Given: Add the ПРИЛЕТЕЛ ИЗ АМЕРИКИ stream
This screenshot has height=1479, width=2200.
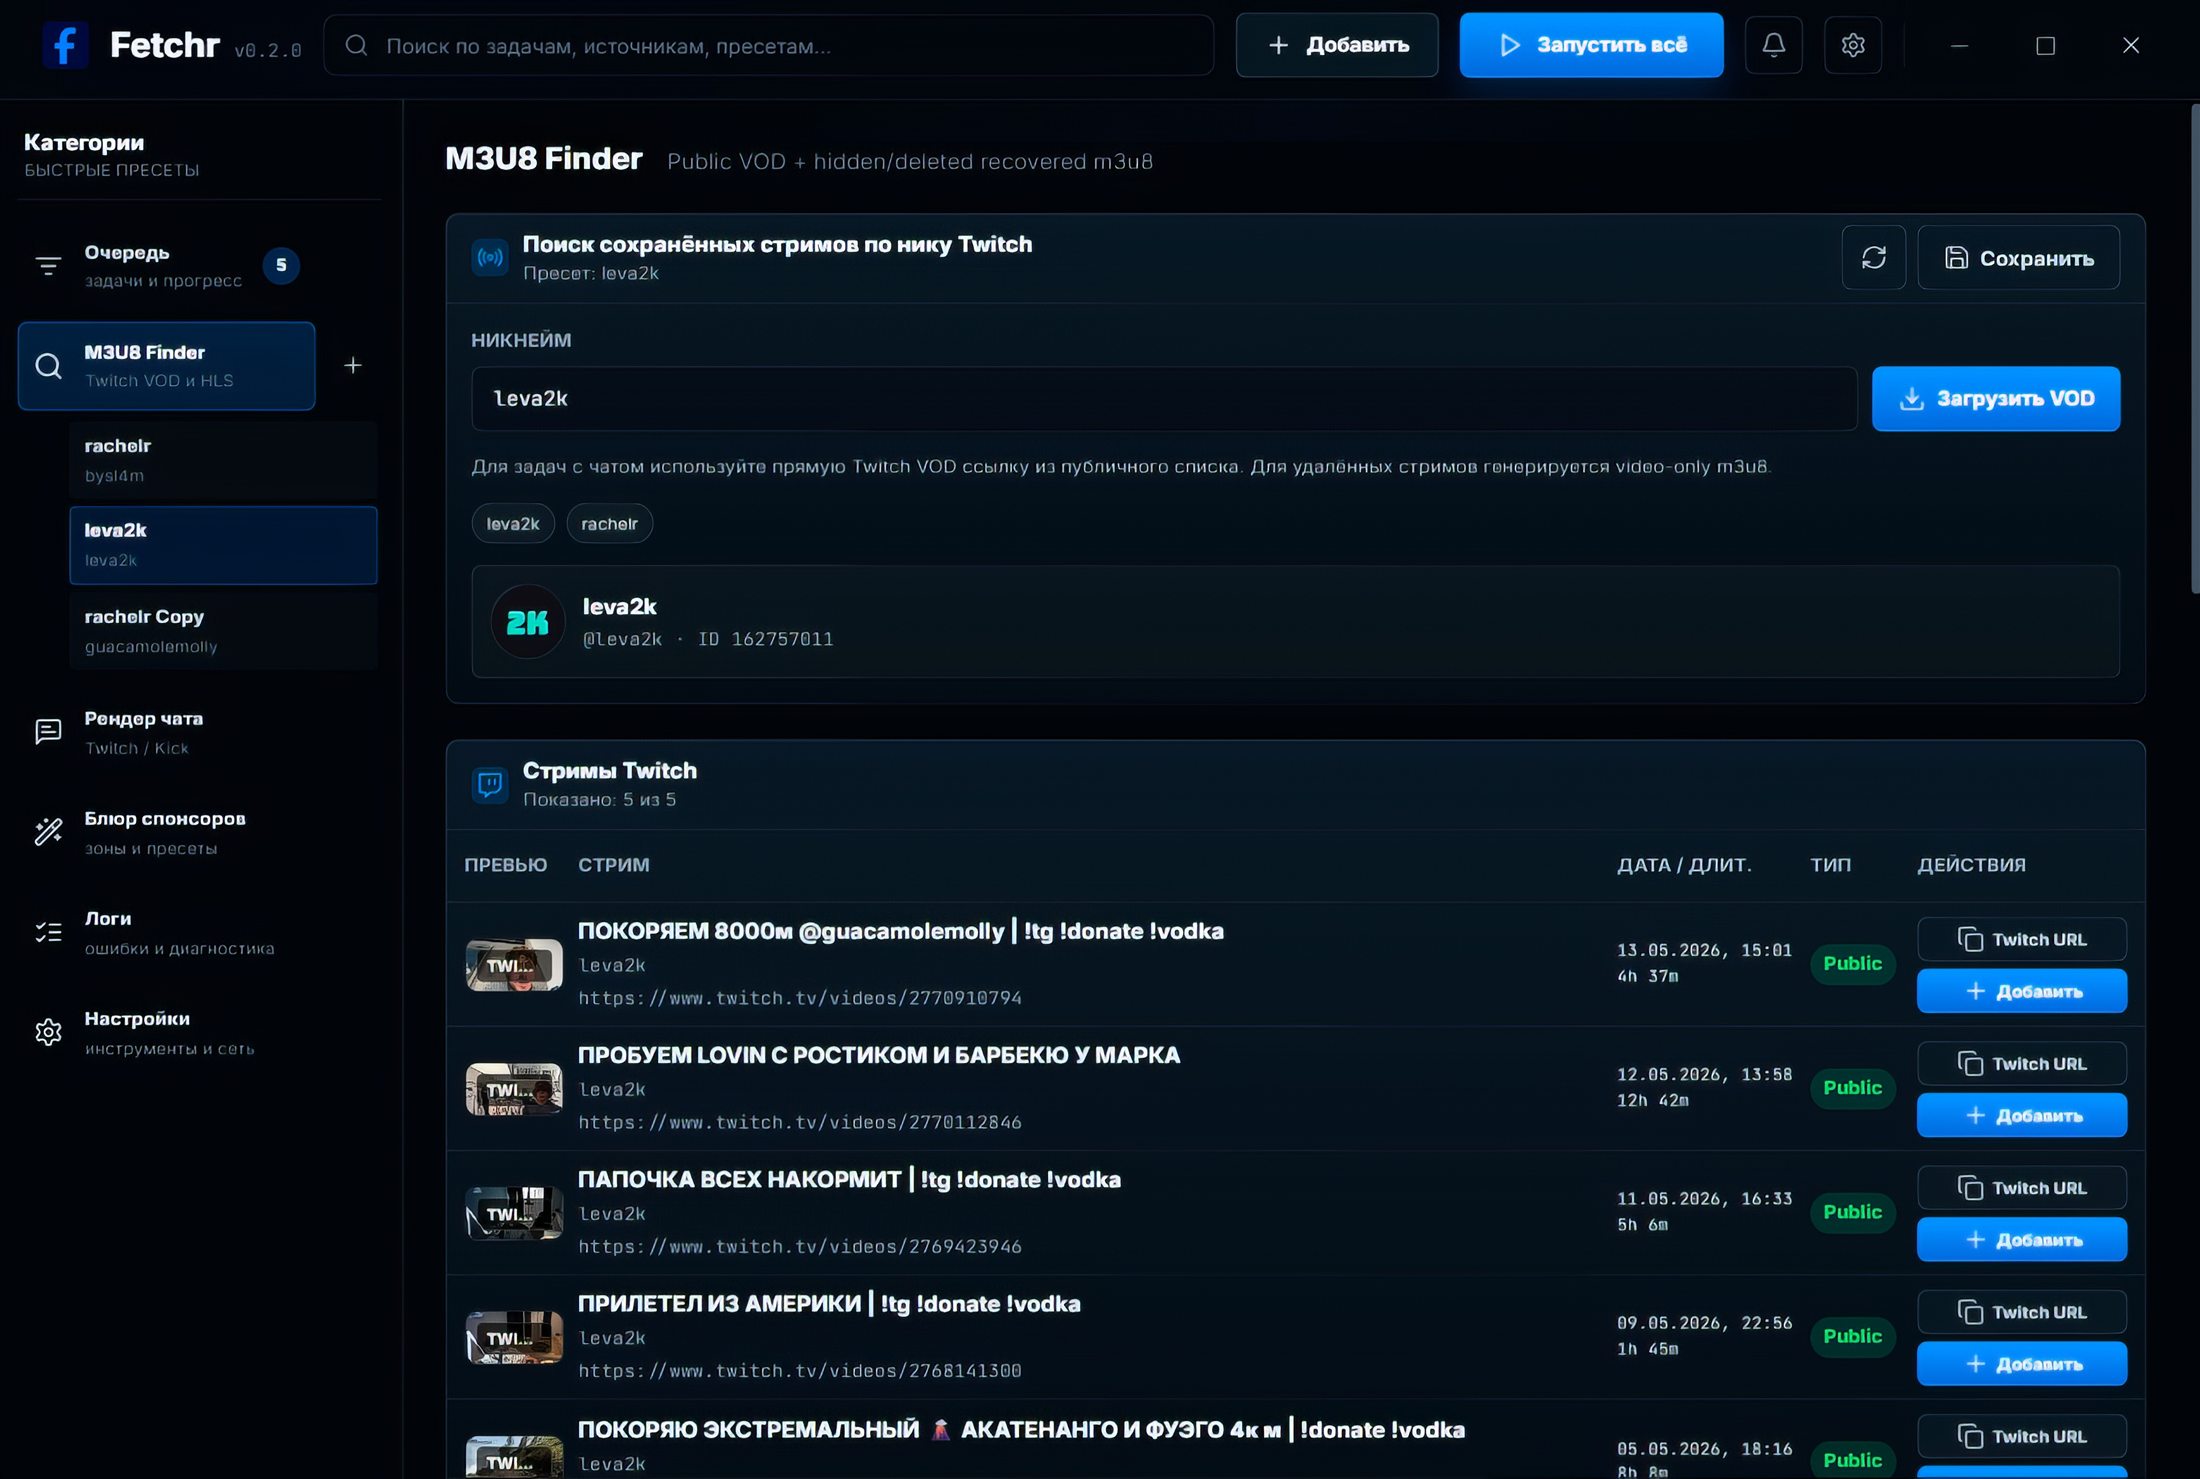Looking at the screenshot, I should pyautogui.click(x=2021, y=1364).
